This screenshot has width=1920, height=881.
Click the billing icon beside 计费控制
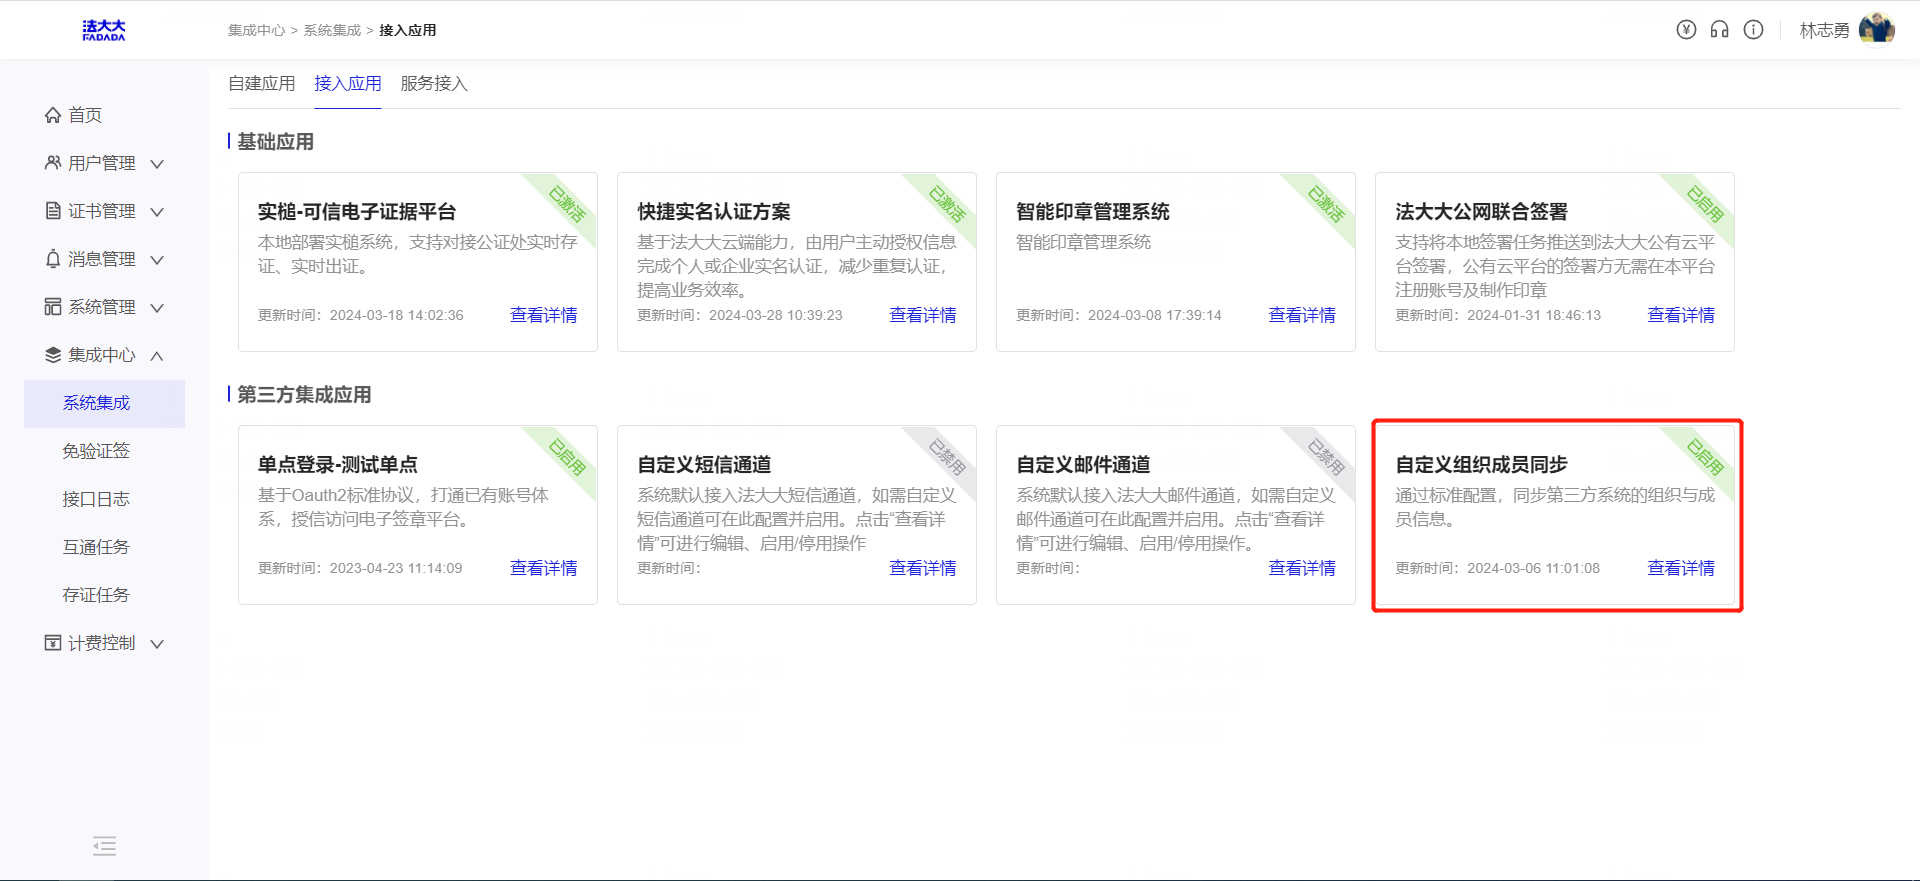(x=53, y=643)
